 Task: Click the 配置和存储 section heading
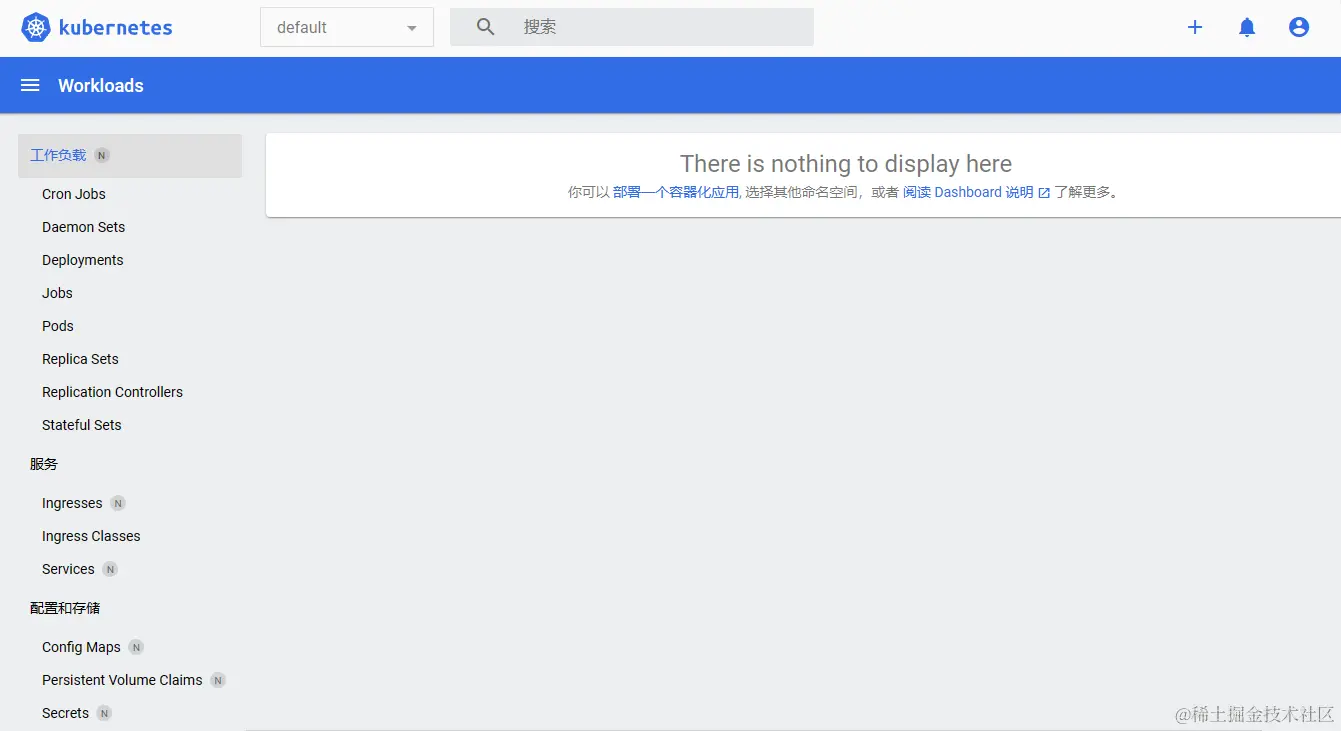point(65,608)
